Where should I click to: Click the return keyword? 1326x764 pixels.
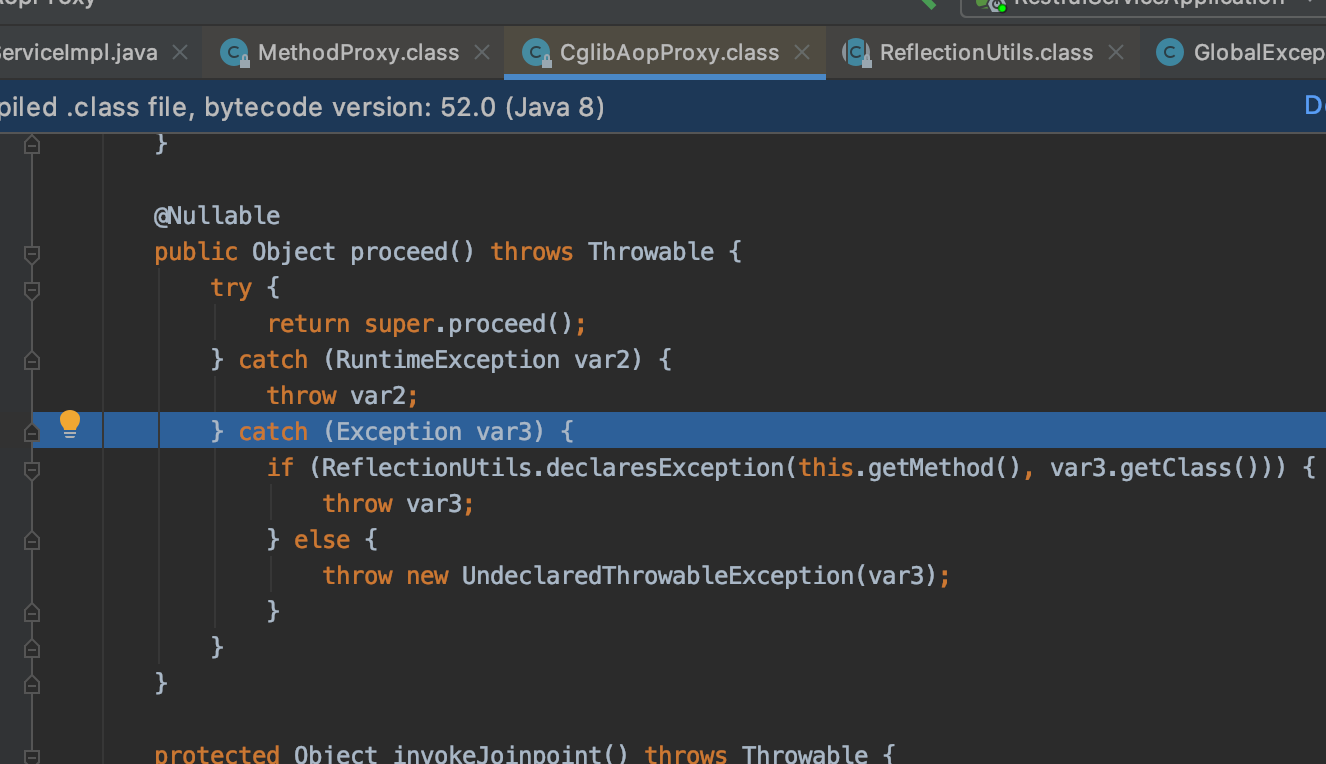[x=308, y=324]
